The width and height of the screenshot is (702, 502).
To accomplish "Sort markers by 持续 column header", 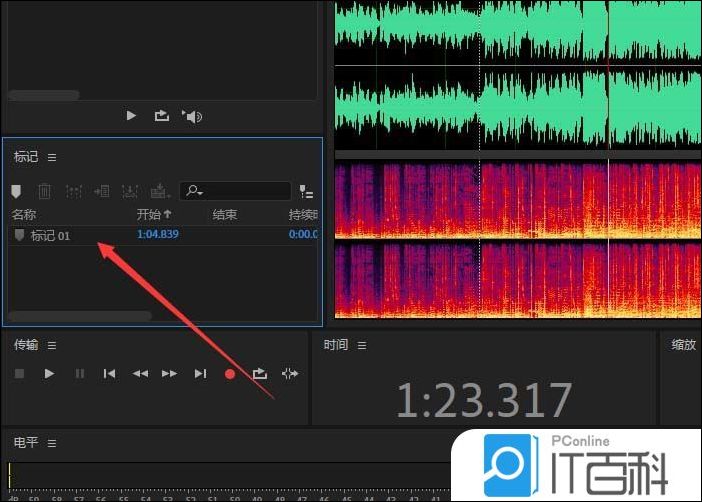I will pyautogui.click(x=303, y=215).
